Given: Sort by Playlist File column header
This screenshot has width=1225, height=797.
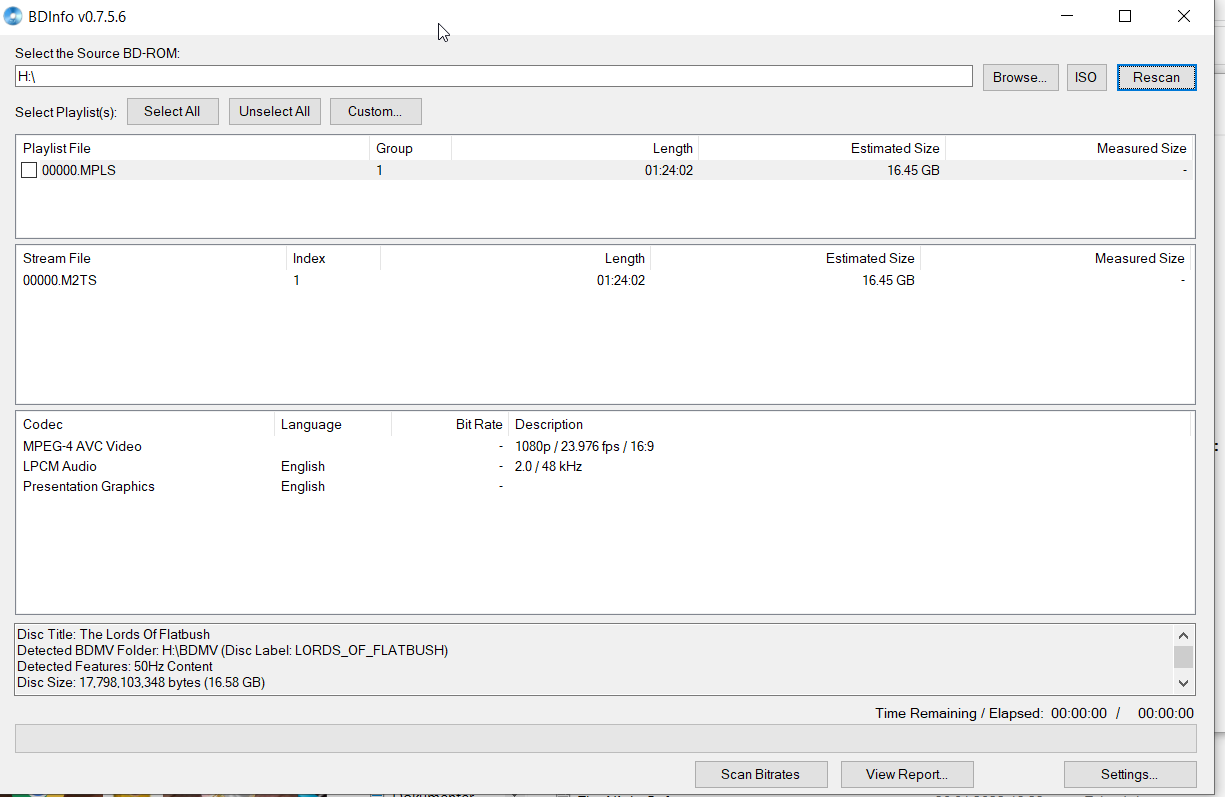Looking at the screenshot, I should pos(194,148).
